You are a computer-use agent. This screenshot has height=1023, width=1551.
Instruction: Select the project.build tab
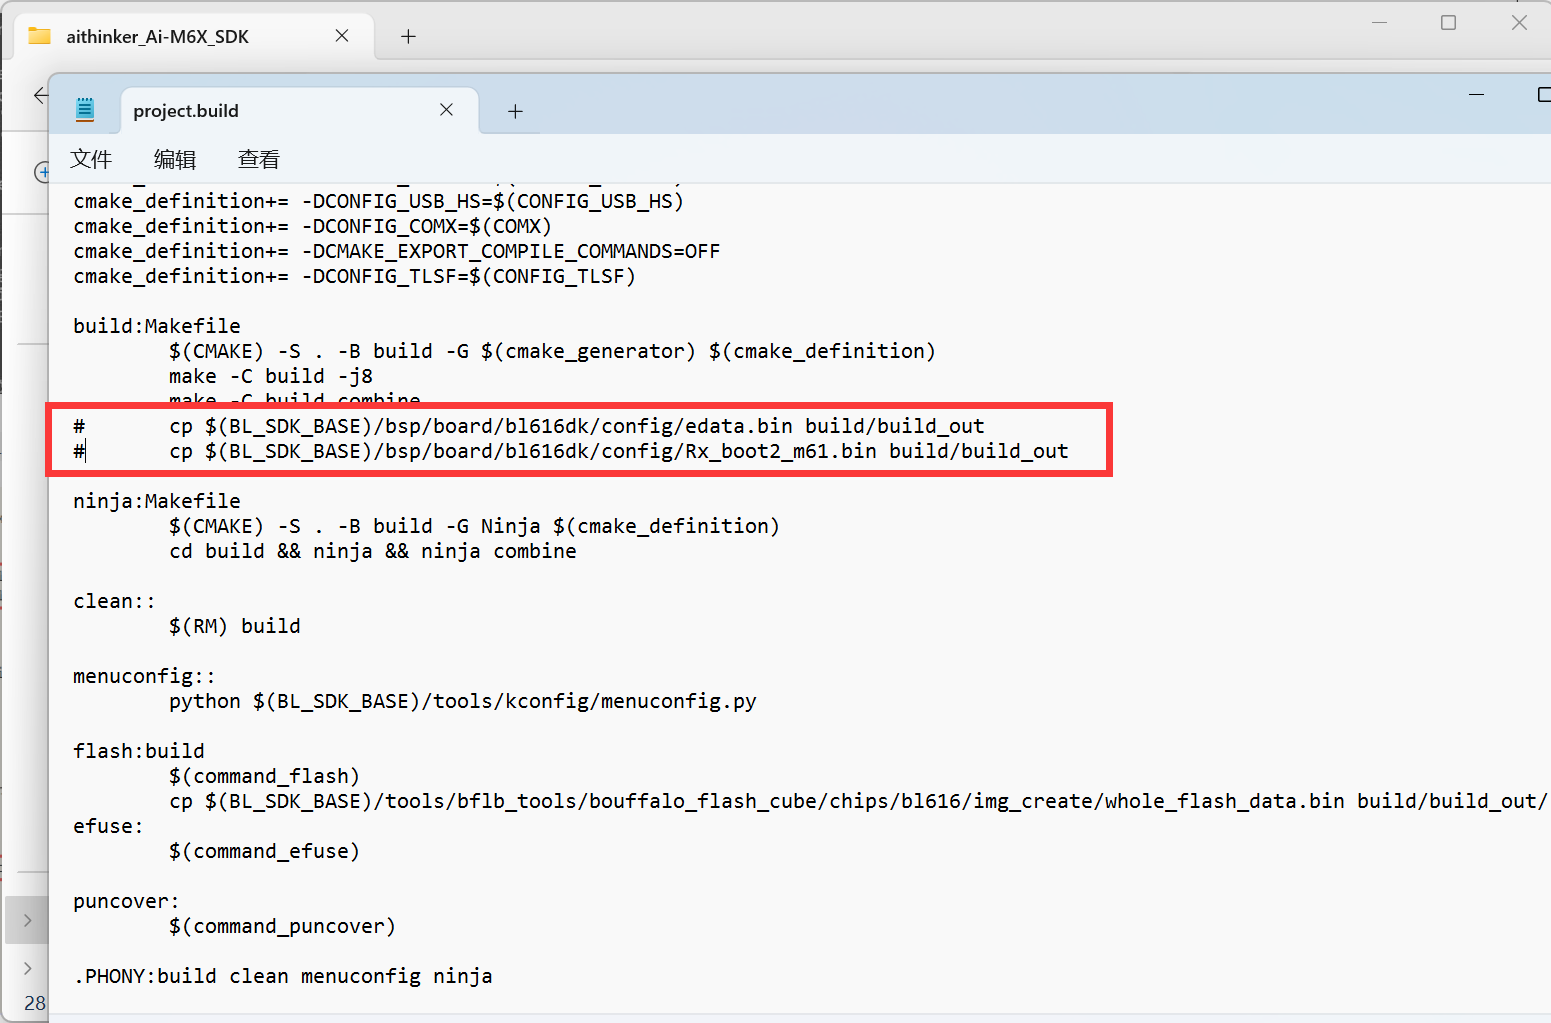coord(299,110)
